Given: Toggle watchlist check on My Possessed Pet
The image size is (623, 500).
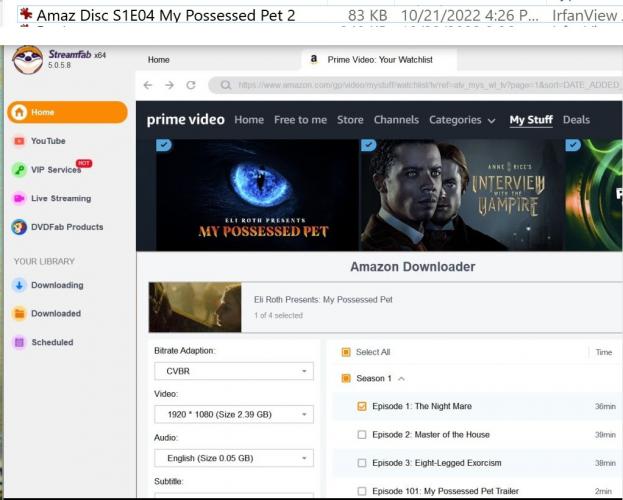Looking at the screenshot, I should [x=163, y=145].
